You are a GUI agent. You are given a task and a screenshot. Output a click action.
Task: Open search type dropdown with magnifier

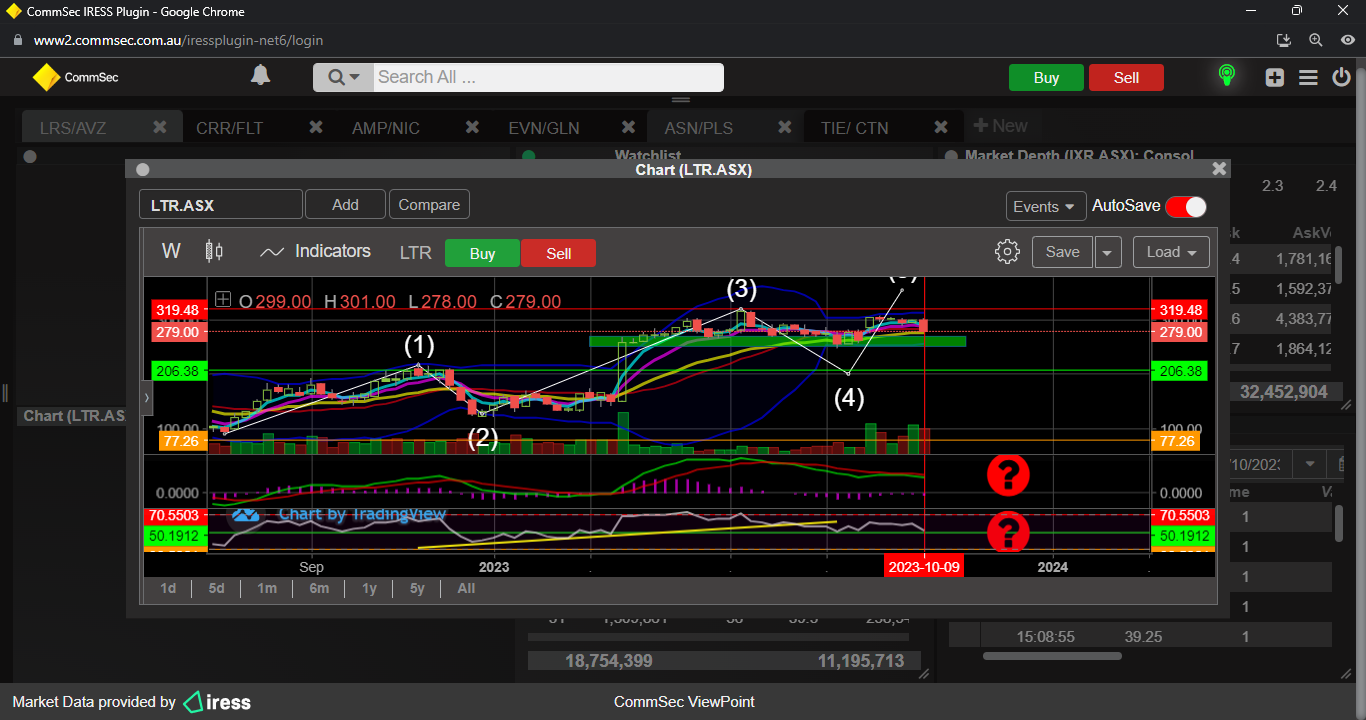point(343,77)
